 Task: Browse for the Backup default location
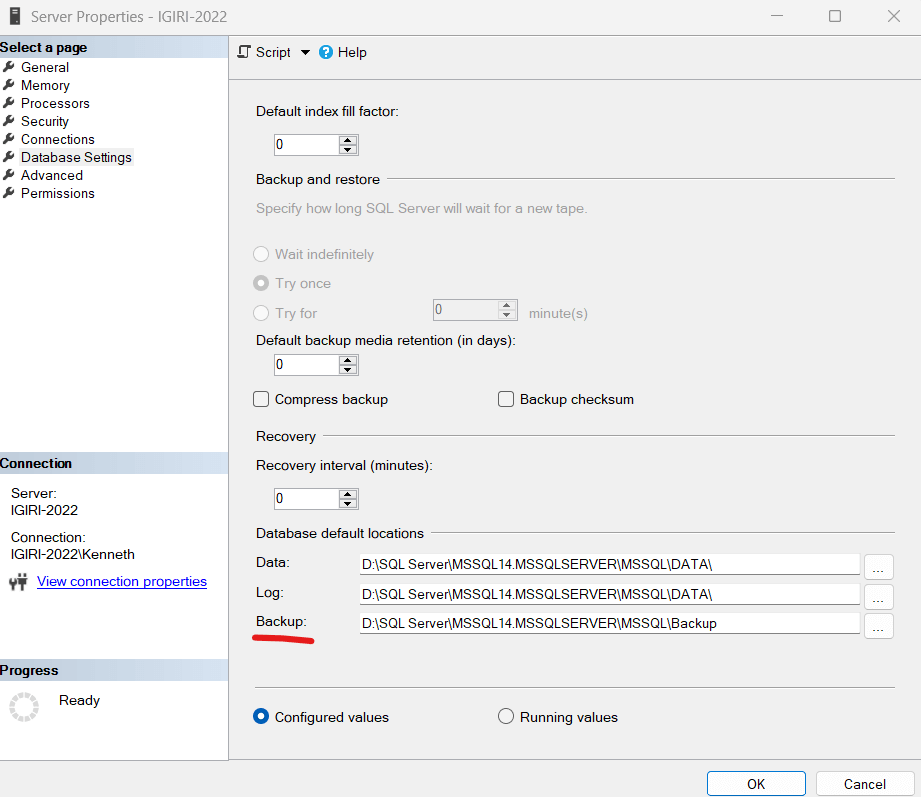tap(878, 626)
